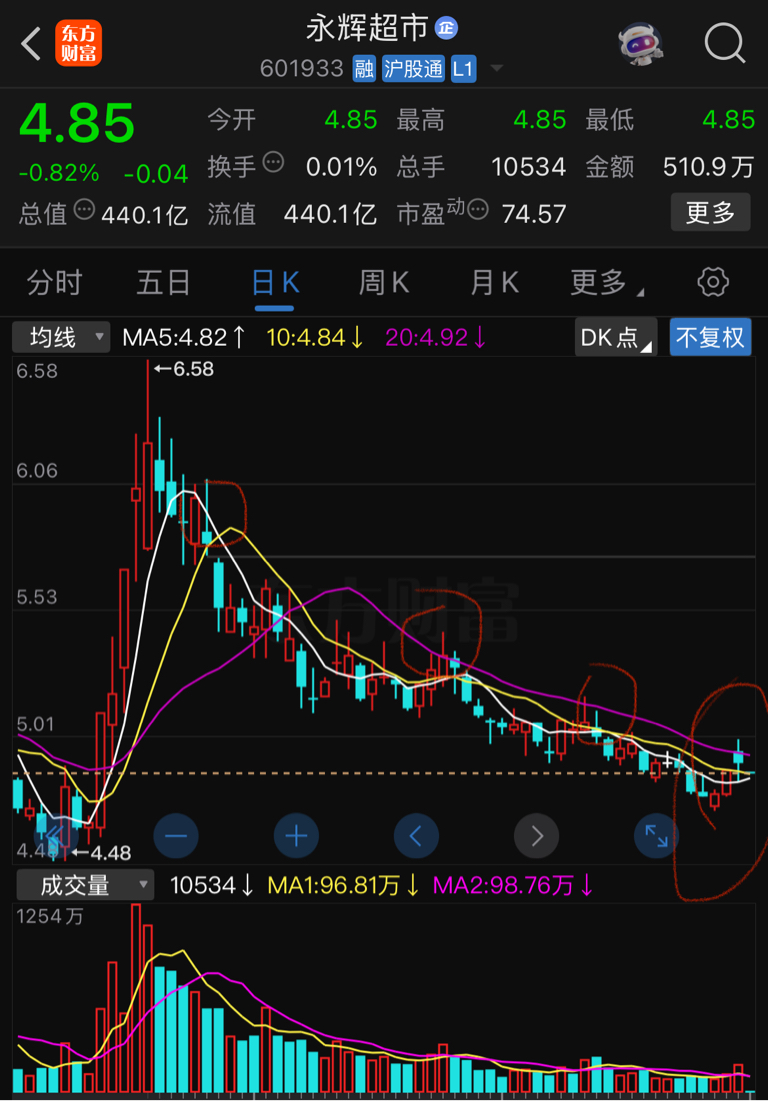Tap the MA1:96.81万 volume label
Viewport: 768px width, 1101px height.
point(344,885)
